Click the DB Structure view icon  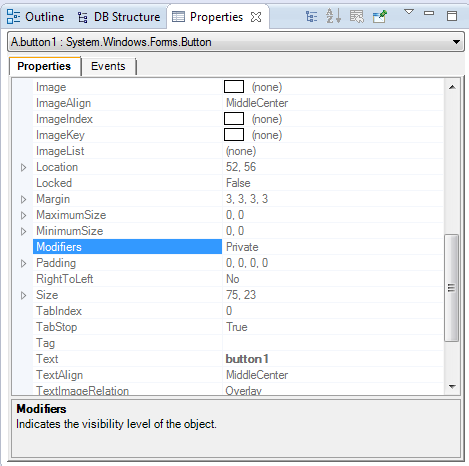[x=83, y=17]
